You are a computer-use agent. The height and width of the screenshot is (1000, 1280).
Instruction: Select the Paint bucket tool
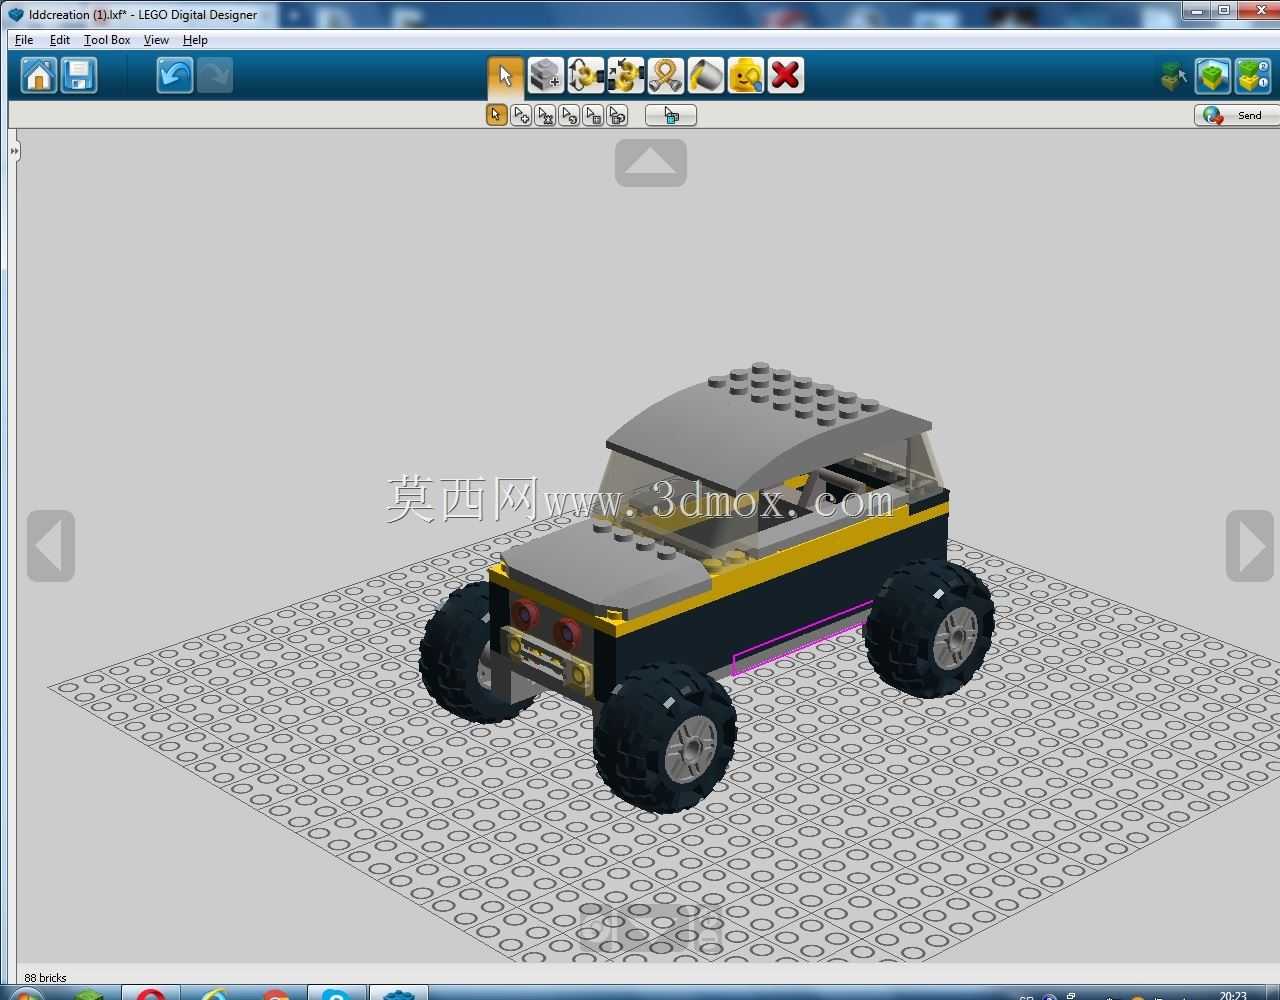click(705, 75)
